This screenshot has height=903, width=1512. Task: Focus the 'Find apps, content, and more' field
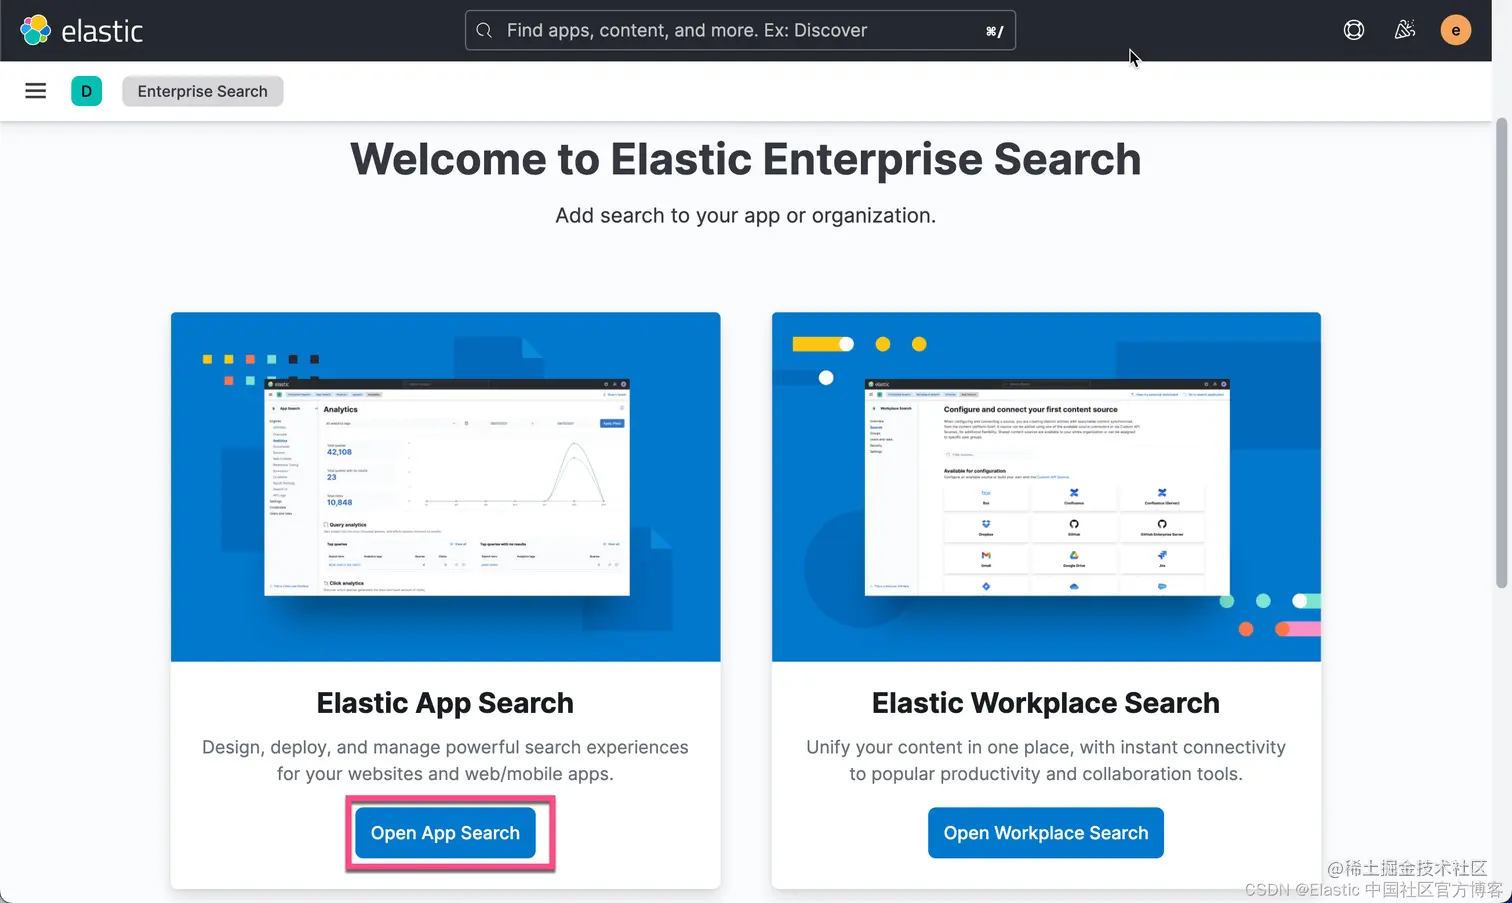tap(740, 30)
